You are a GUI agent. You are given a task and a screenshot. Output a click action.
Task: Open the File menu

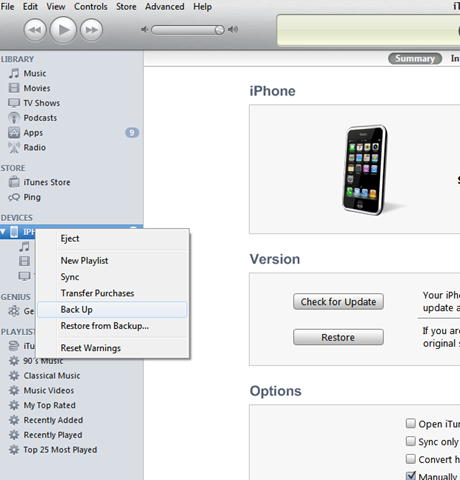click(7, 7)
